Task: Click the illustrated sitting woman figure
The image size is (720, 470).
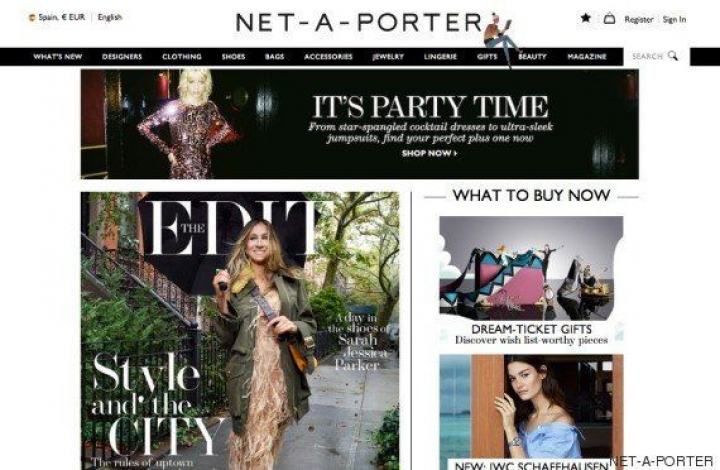Action: (501, 39)
